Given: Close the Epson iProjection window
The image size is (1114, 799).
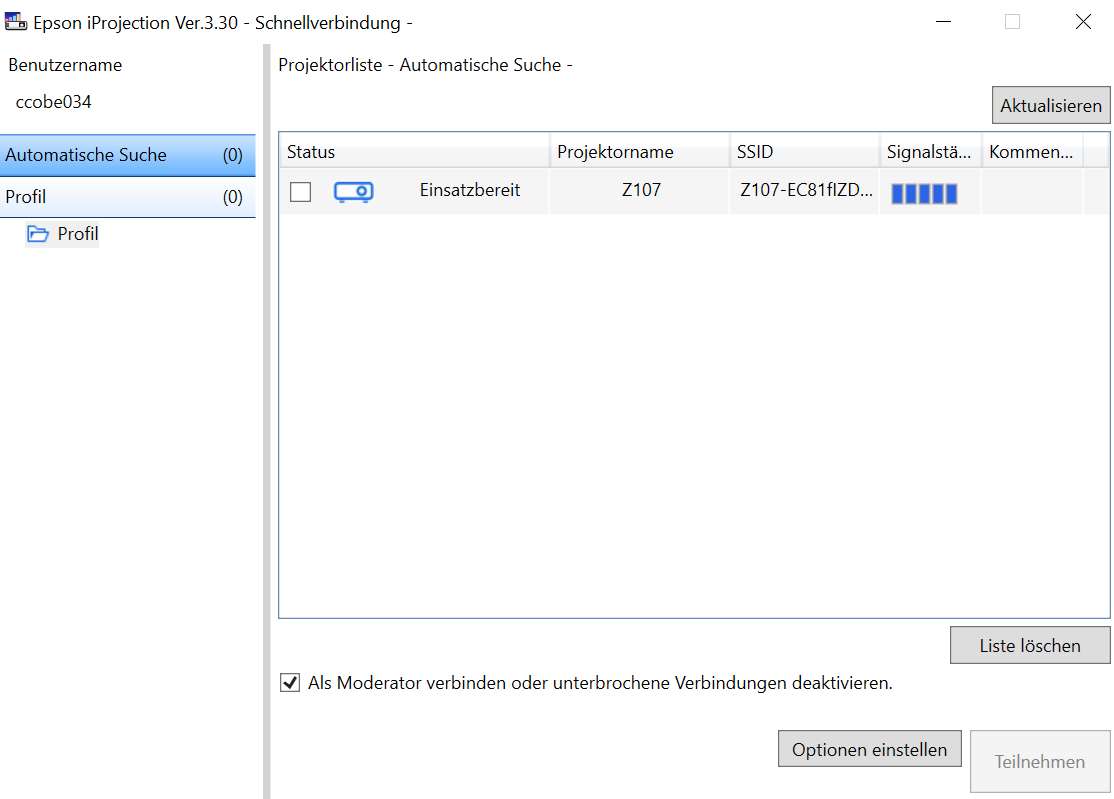Looking at the screenshot, I should [x=1083, y=22].
